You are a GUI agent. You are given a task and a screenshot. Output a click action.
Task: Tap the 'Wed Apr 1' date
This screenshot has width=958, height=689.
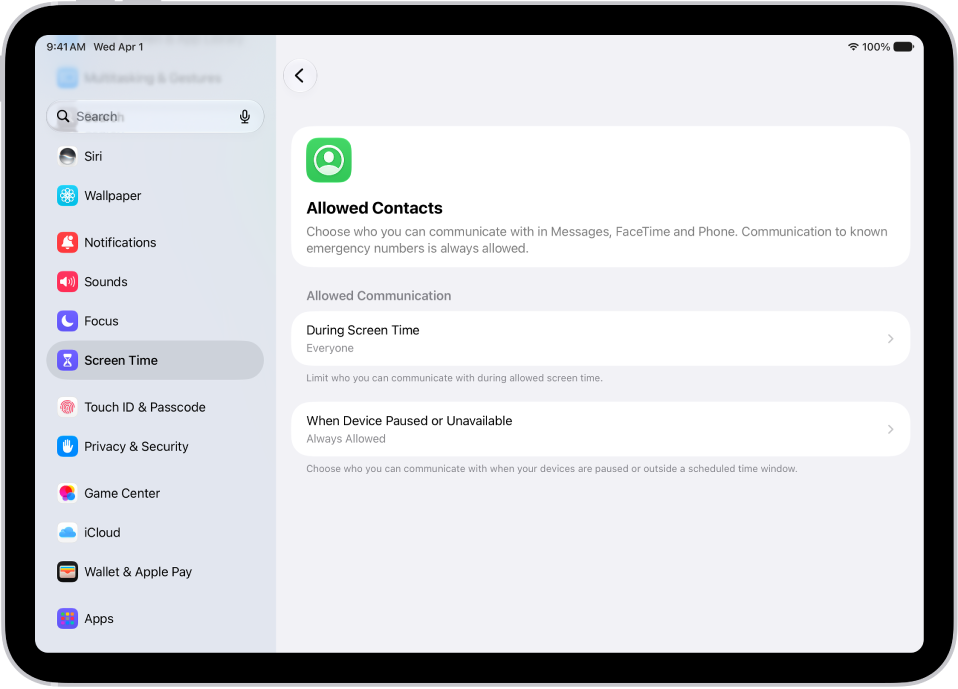119,47
